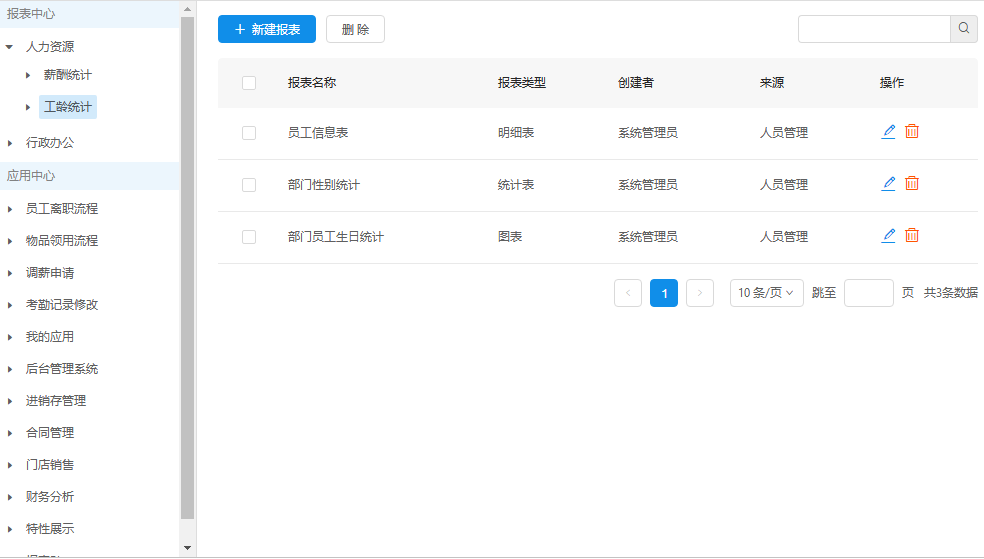Delete the 部门性别统计 report via trash icon
The width and height of the screenshot is (984, 559).
click(912, 184)
